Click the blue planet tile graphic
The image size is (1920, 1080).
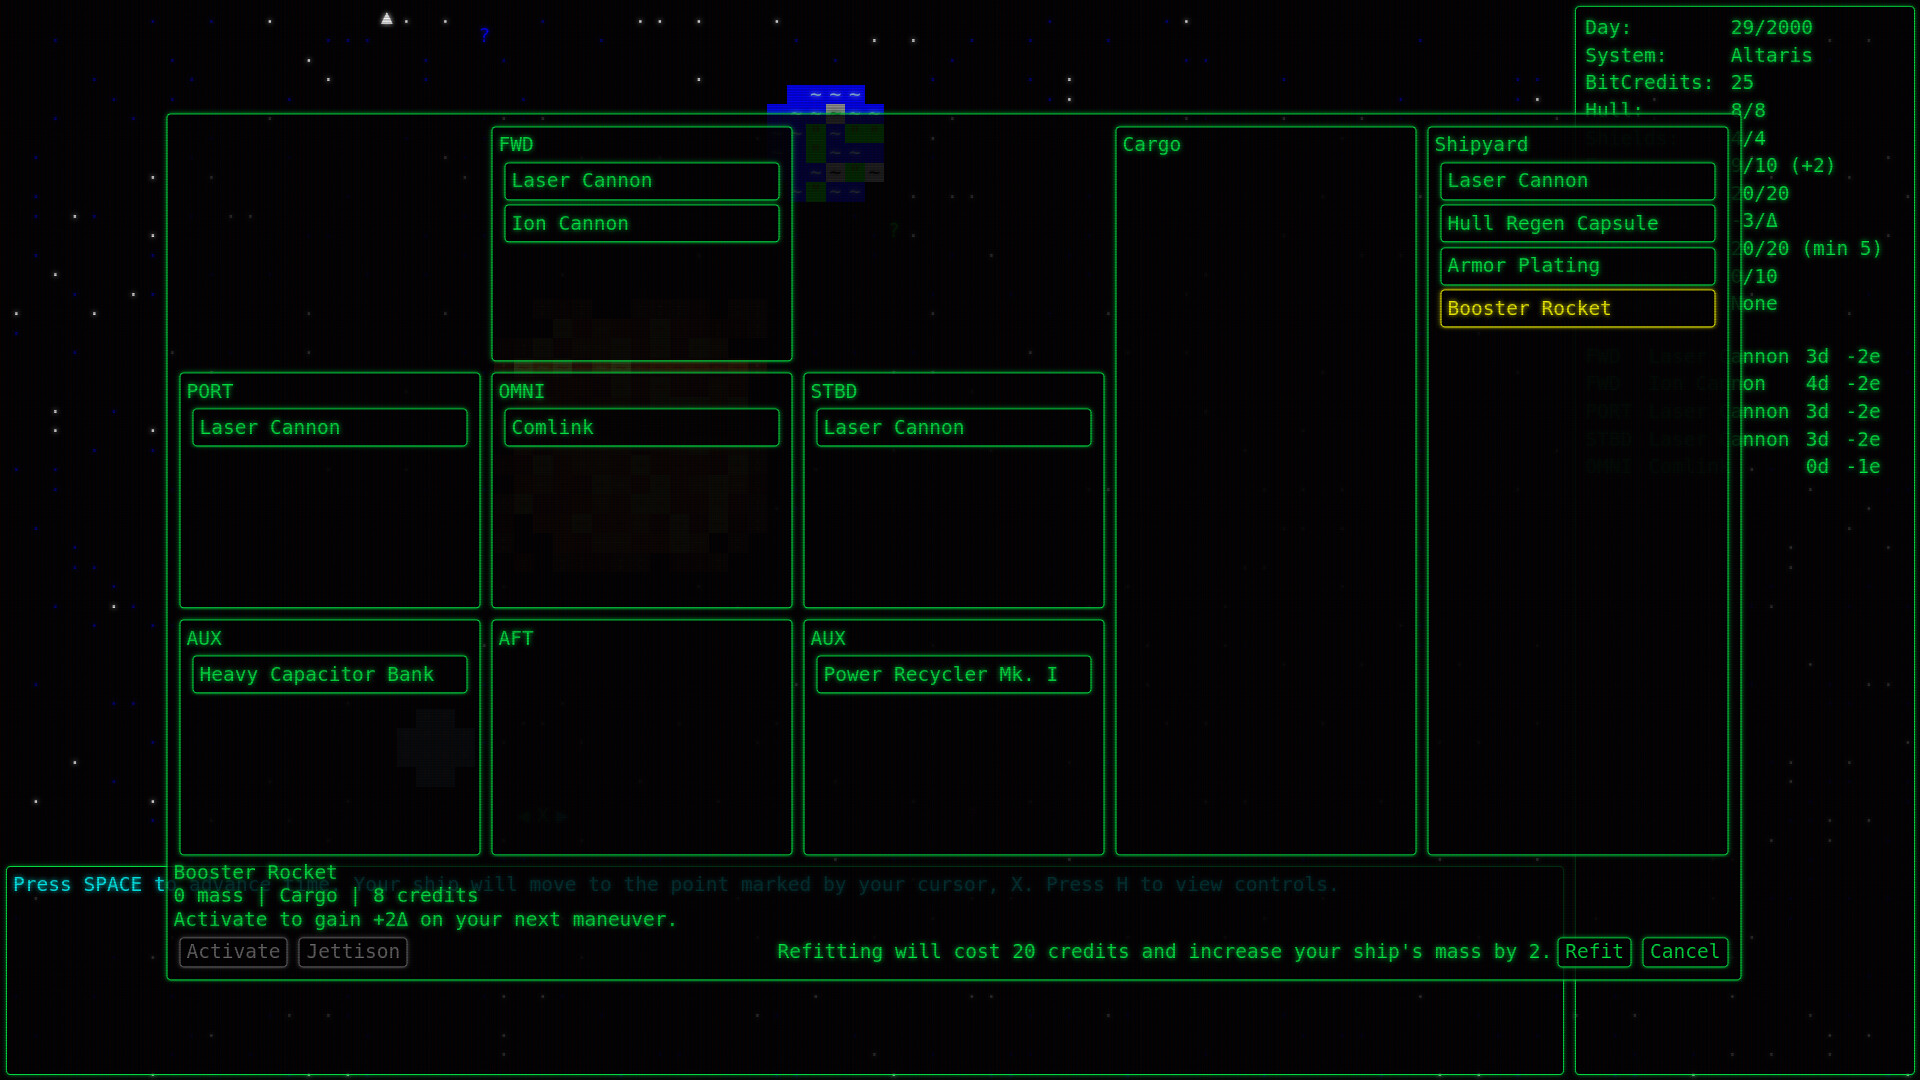coord(825,143)
